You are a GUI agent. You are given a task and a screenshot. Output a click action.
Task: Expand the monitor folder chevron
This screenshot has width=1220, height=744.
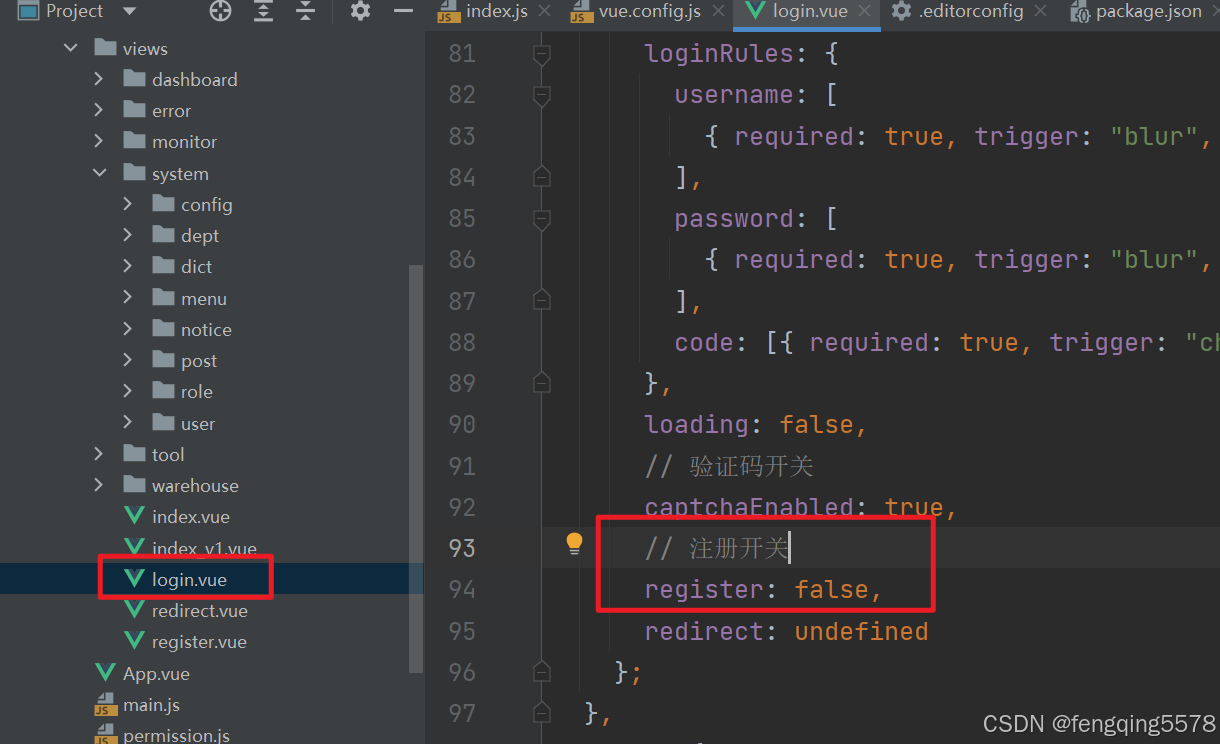tap(98, 141)
